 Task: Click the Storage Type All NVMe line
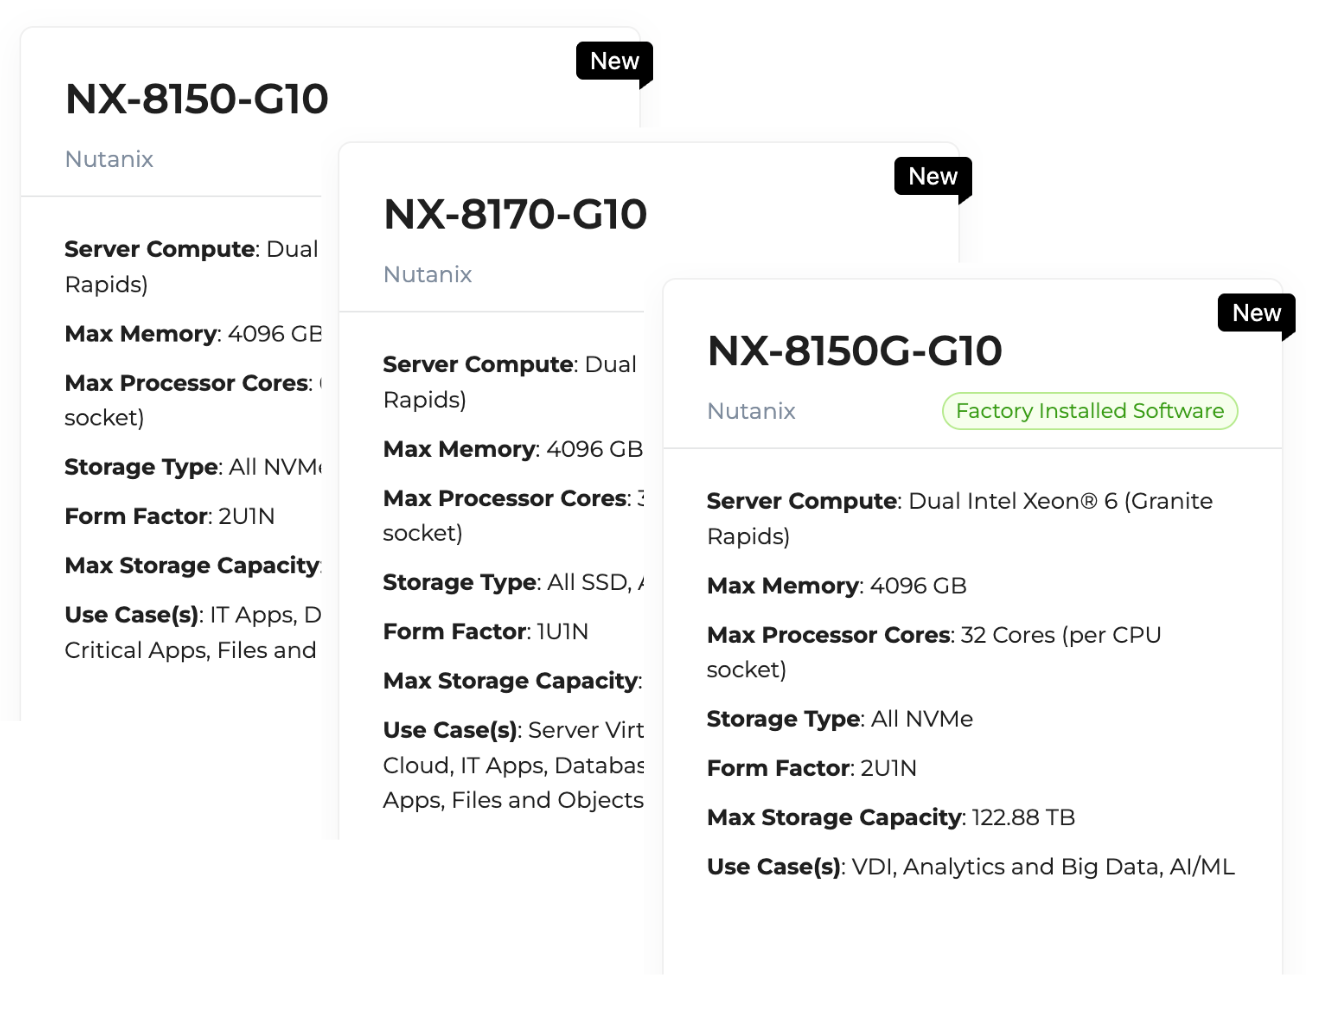[x=839, y=719]
